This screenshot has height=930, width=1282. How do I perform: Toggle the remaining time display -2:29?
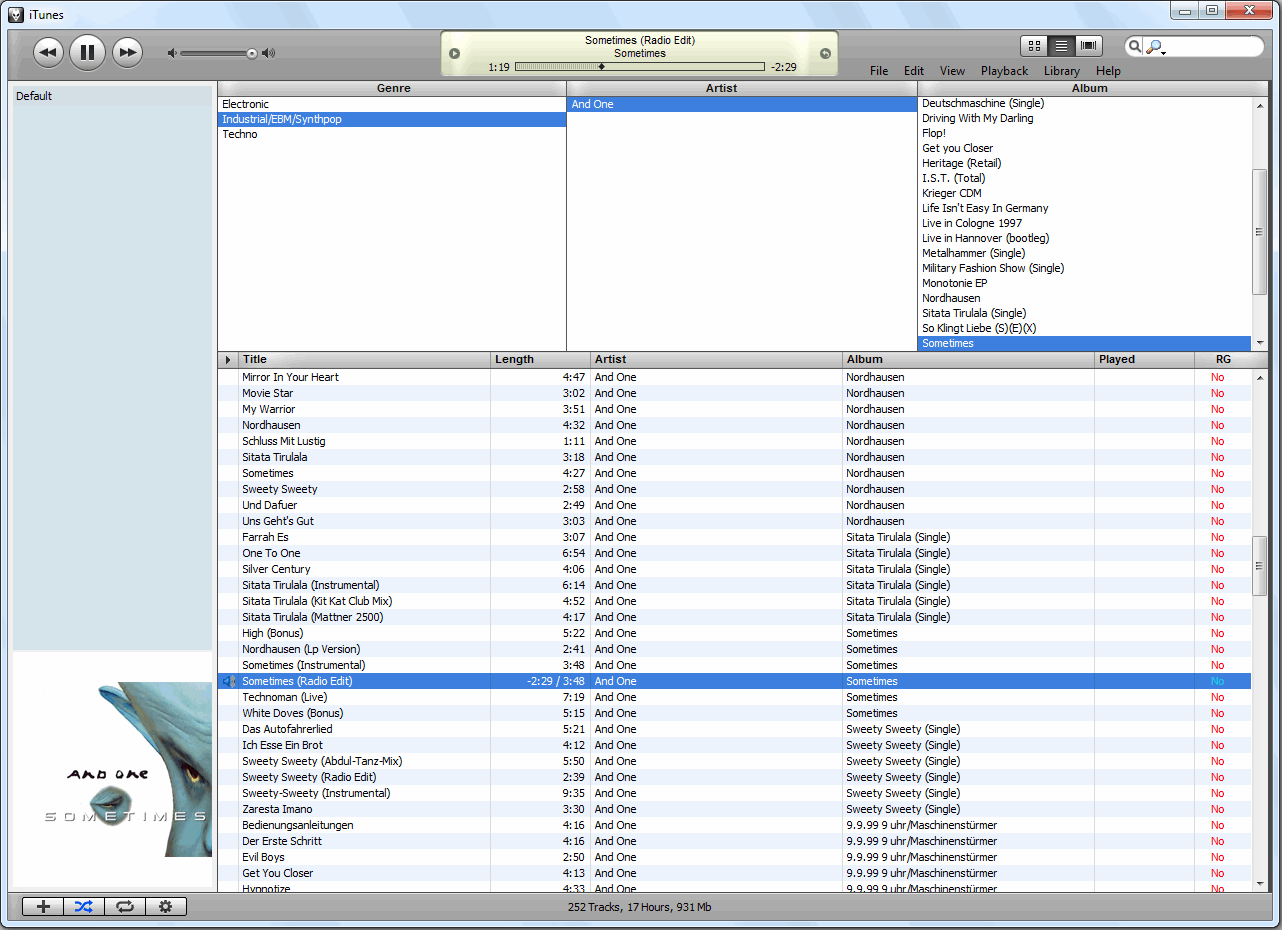point(783,67)
